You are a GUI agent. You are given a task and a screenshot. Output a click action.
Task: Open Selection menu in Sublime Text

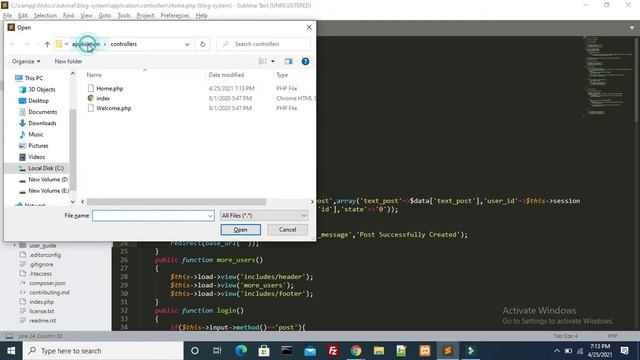[45, 16]
